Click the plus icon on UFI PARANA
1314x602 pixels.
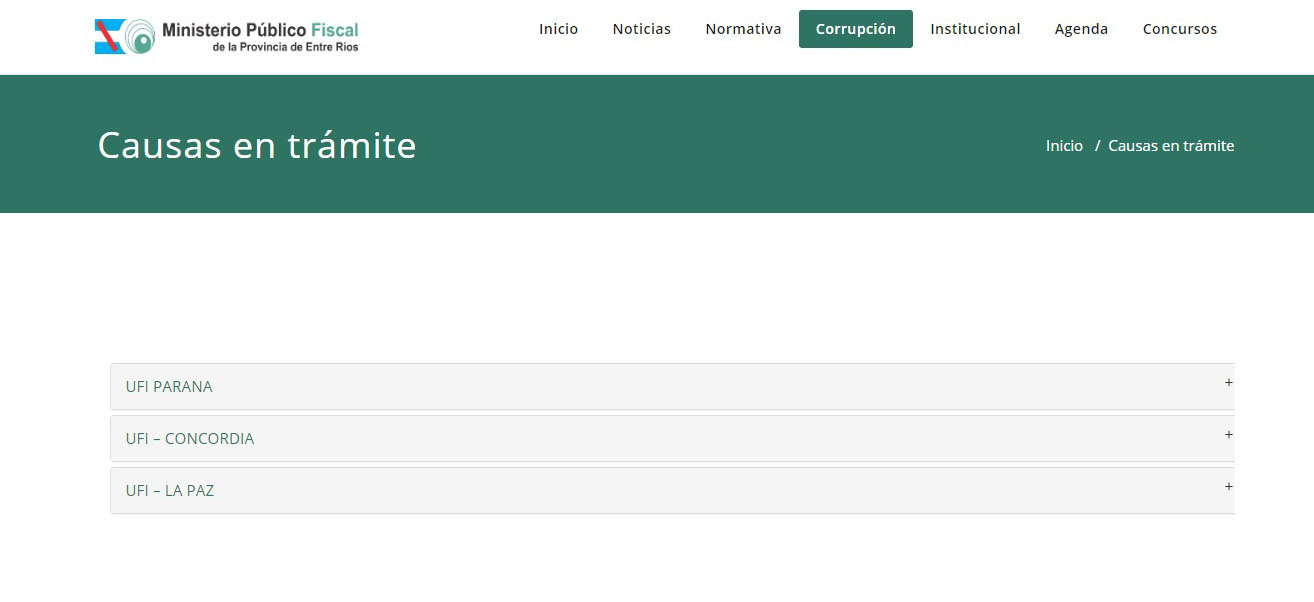click(x=1228, y=383)
